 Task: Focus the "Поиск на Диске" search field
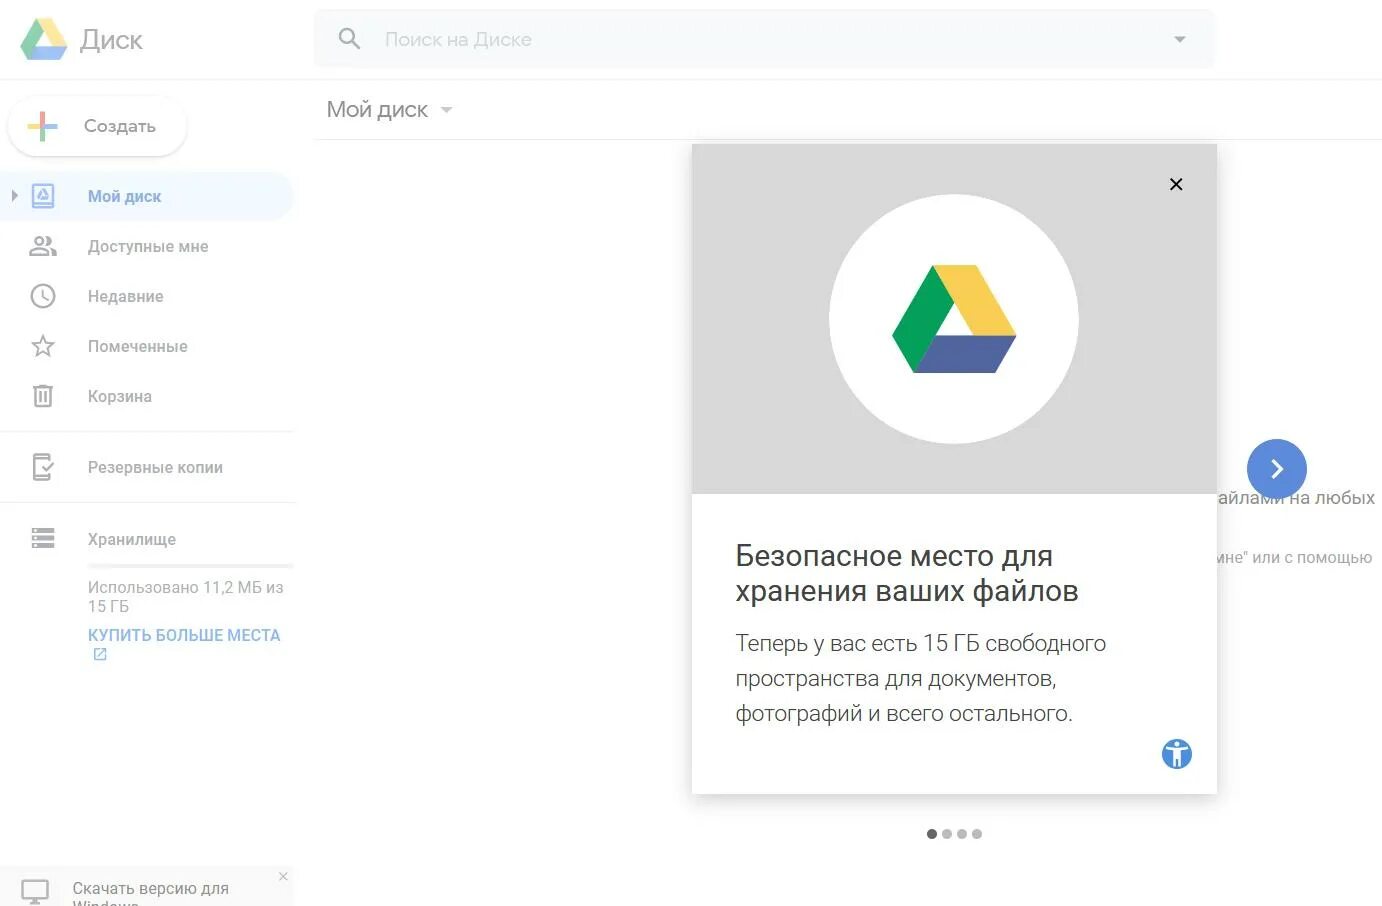(765, 39)
